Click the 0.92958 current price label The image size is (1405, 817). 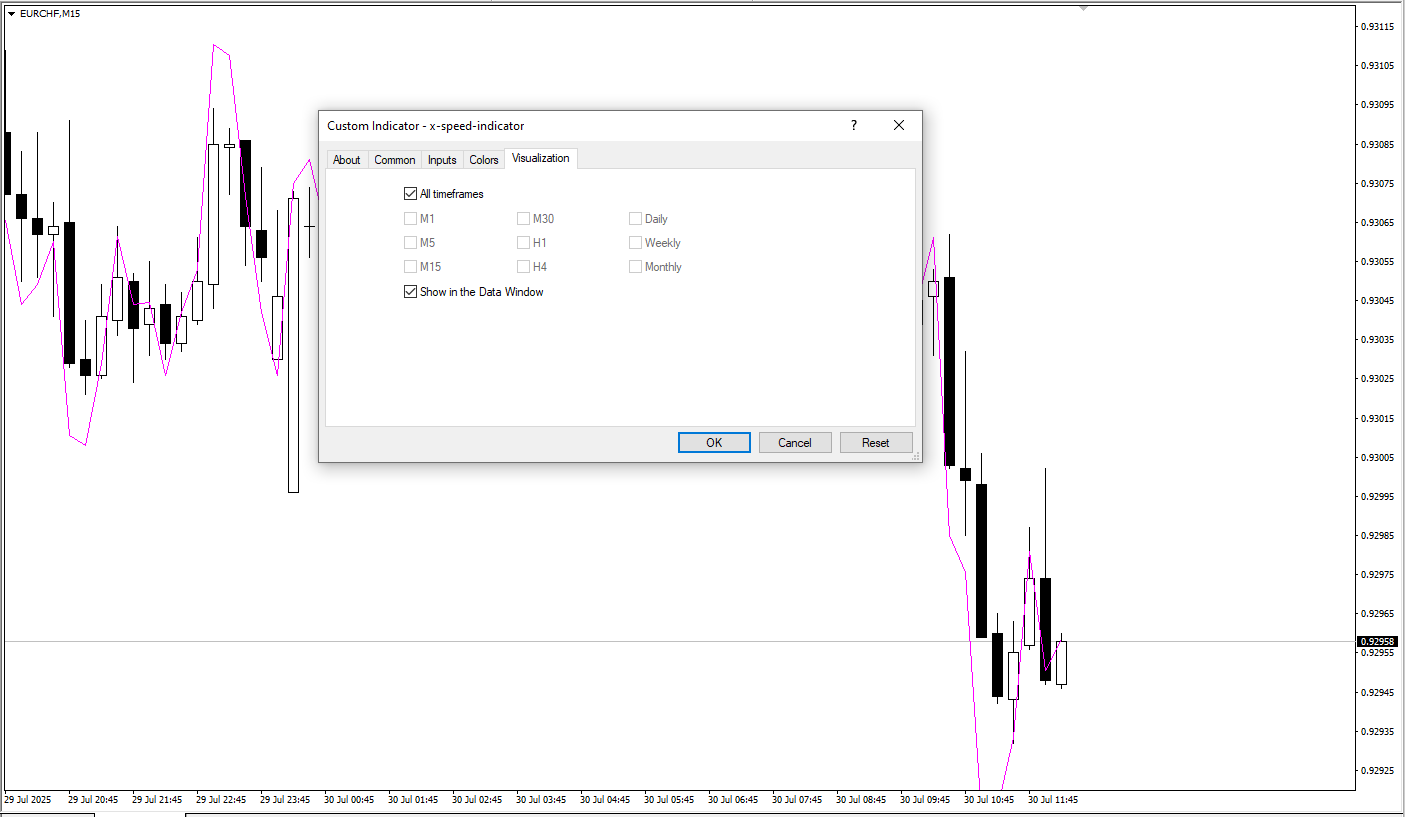(1377, 641)
